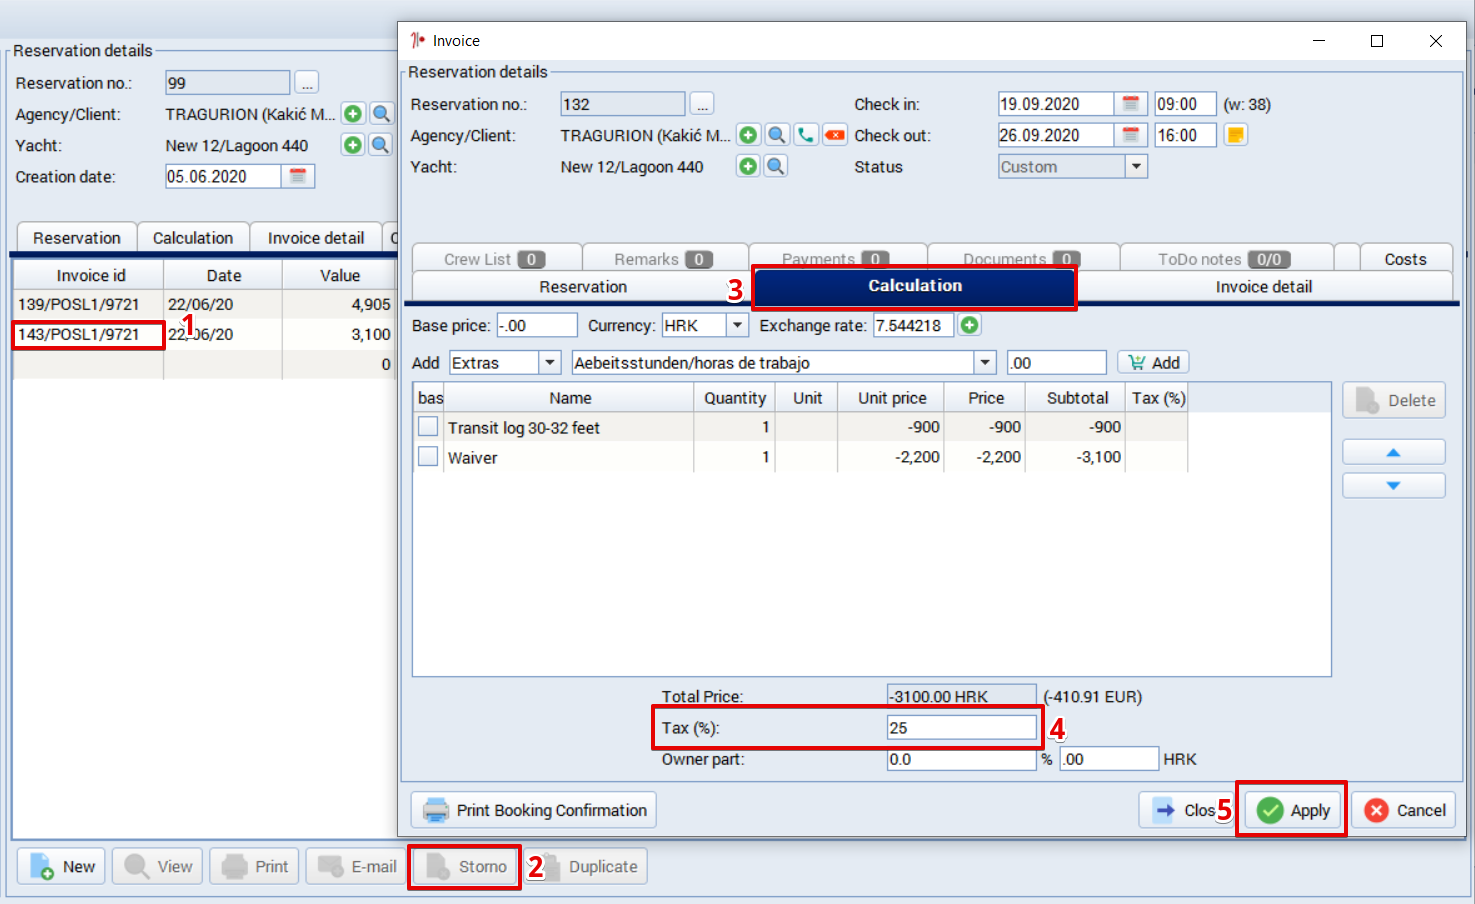Move selected item down with blue down arrow

click(1393, 486)
